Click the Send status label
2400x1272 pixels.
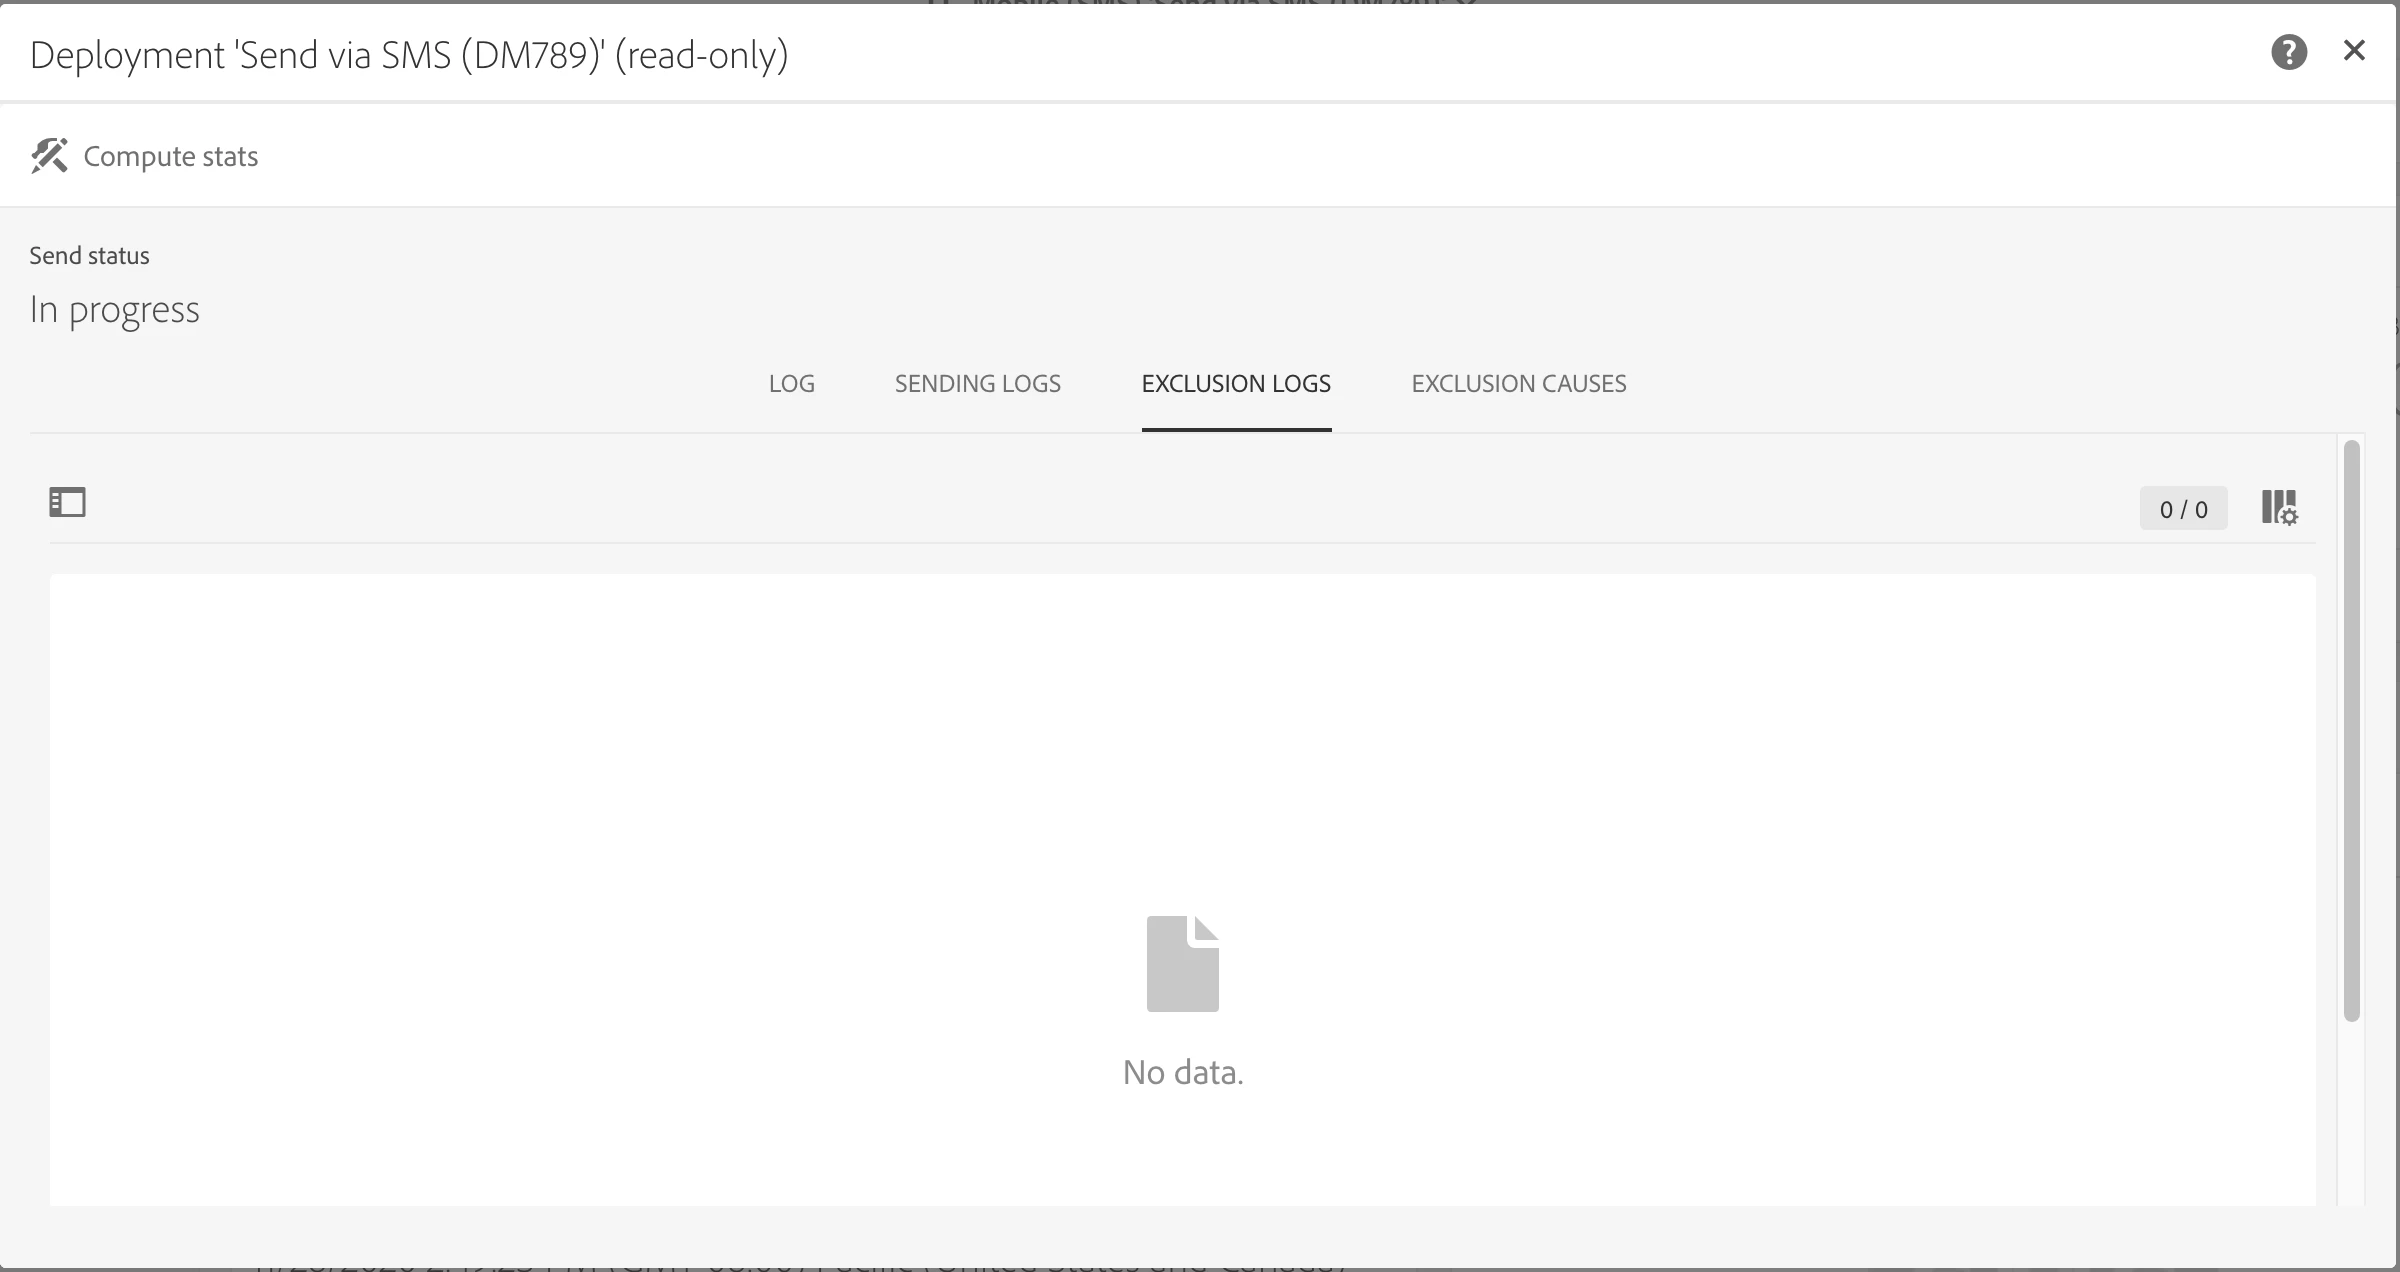click(89, 256)
